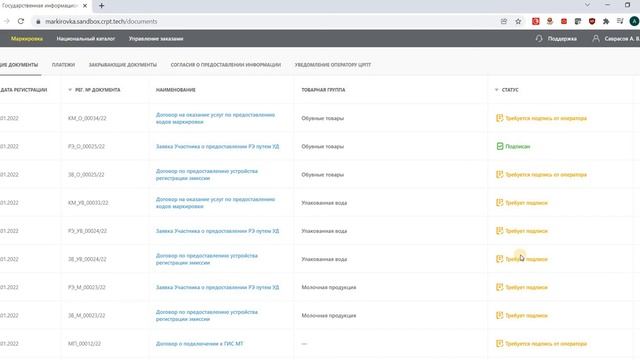Open the Chrome extensions puzzle icon
Viewport: 640px width, 360px height.
[x=606, y=21]
